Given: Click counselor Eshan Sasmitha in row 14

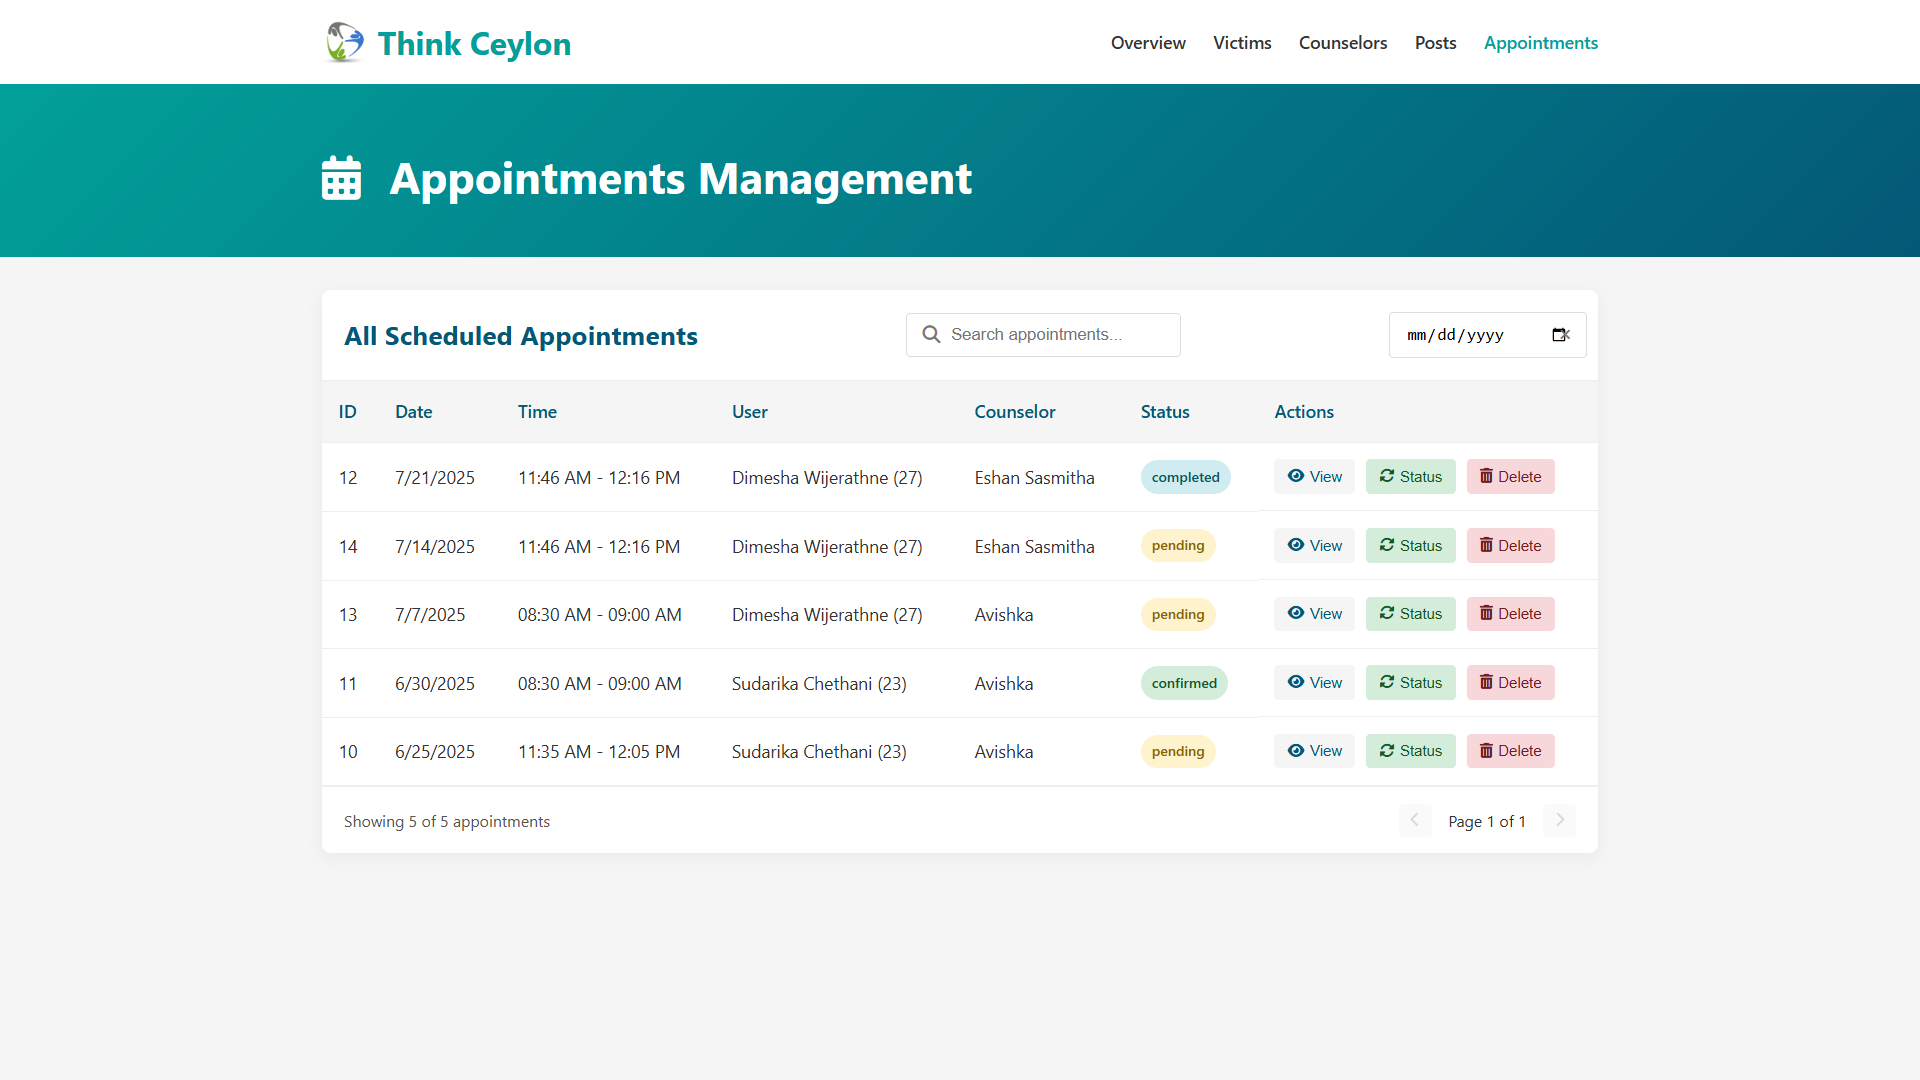Looking at the screenshot, I should [x=1035, y=547].
